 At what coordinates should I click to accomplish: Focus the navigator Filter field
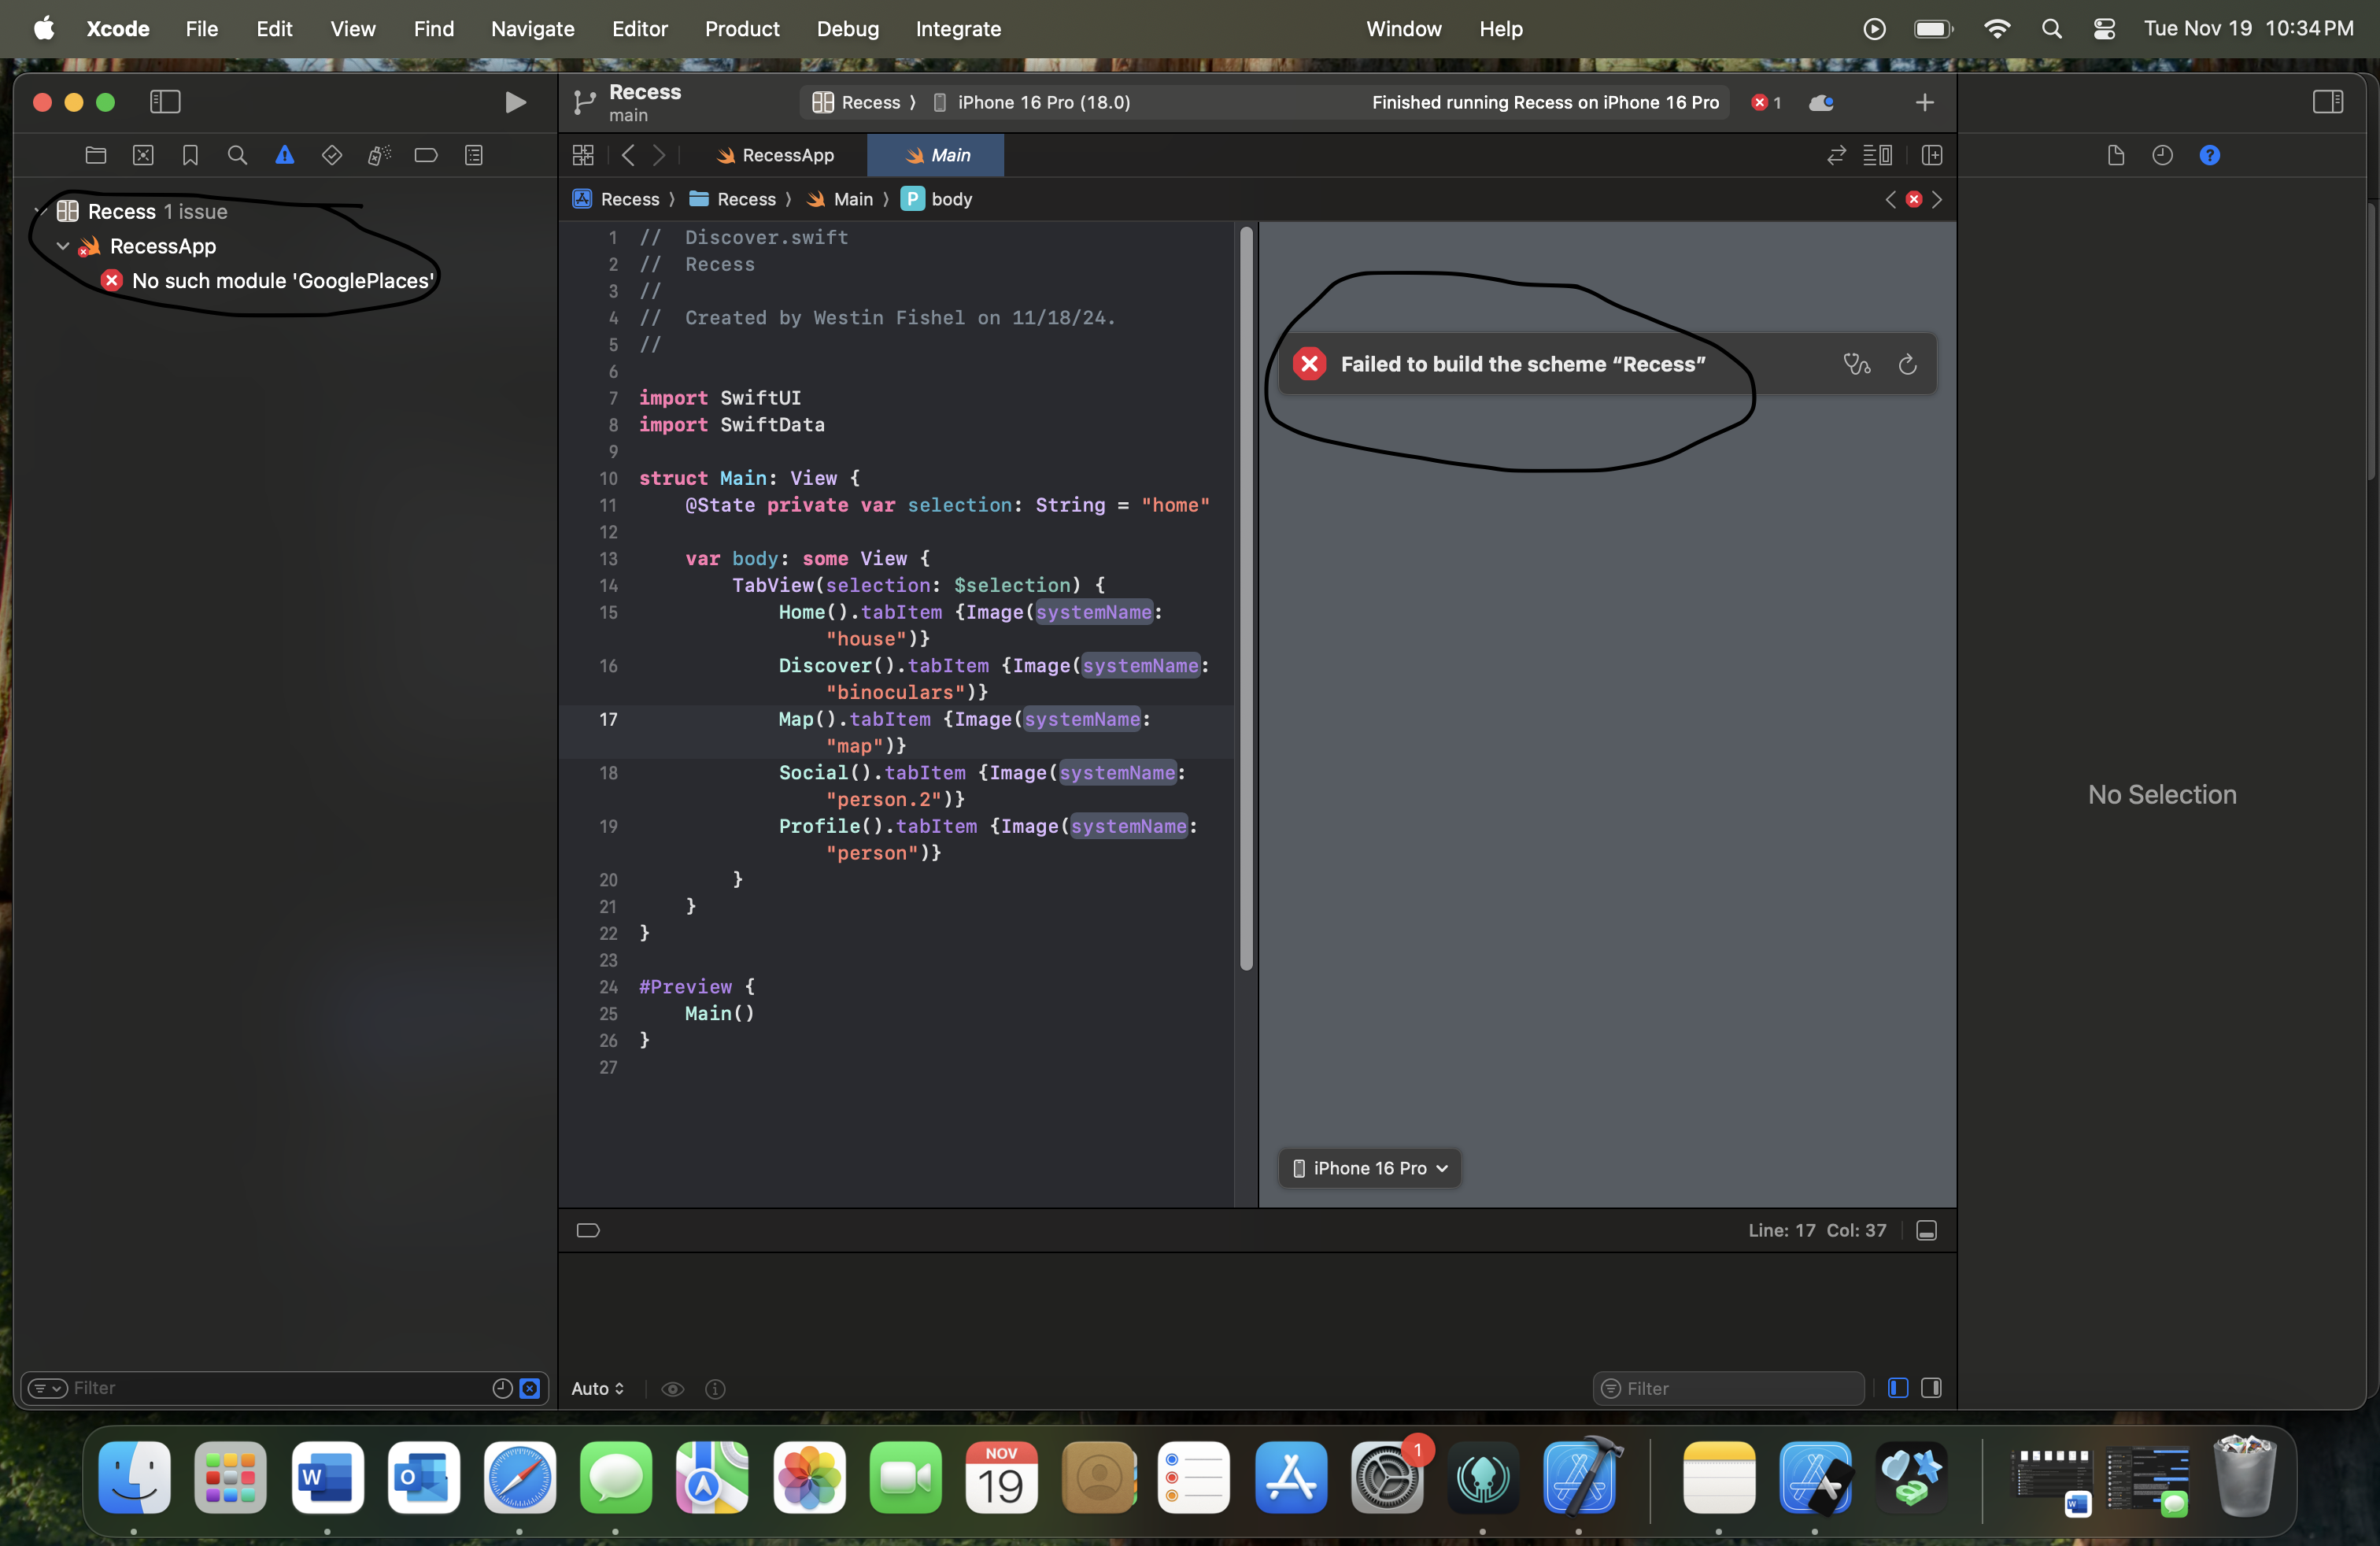pyautogui.click(x=283, y=1388)
